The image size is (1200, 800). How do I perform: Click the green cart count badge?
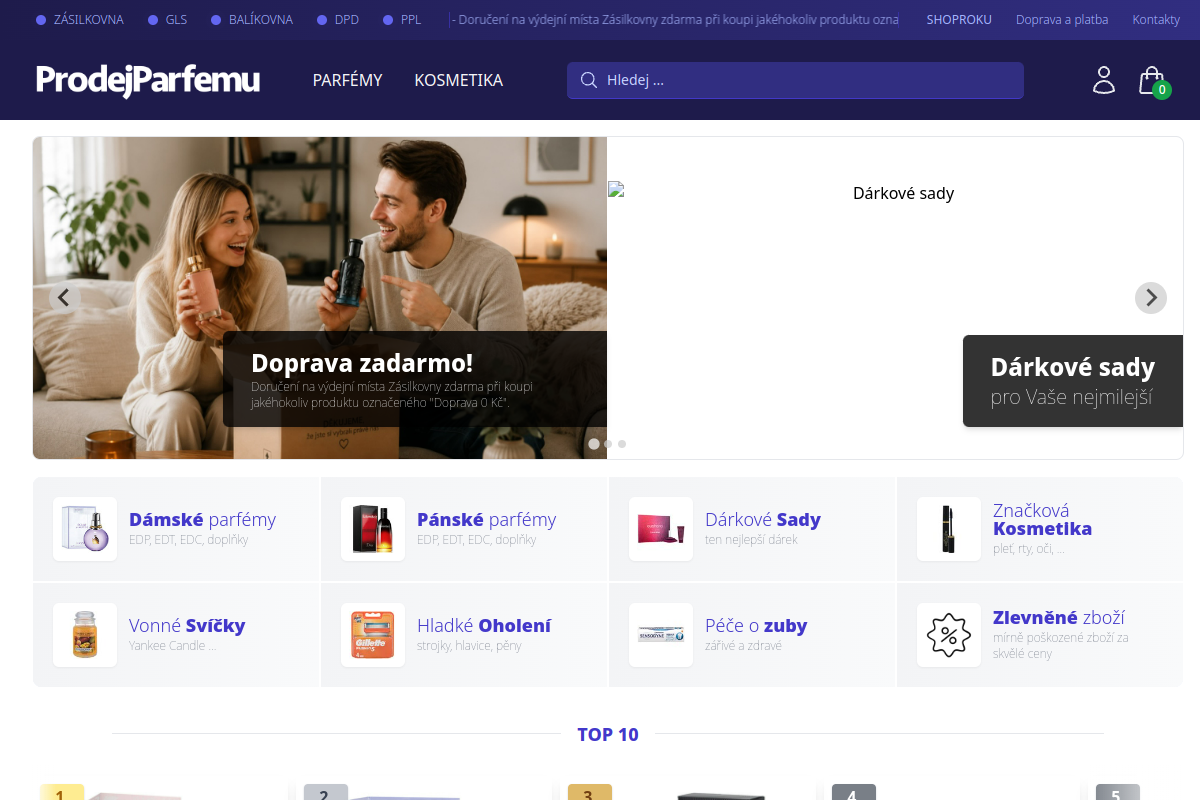1161,90
